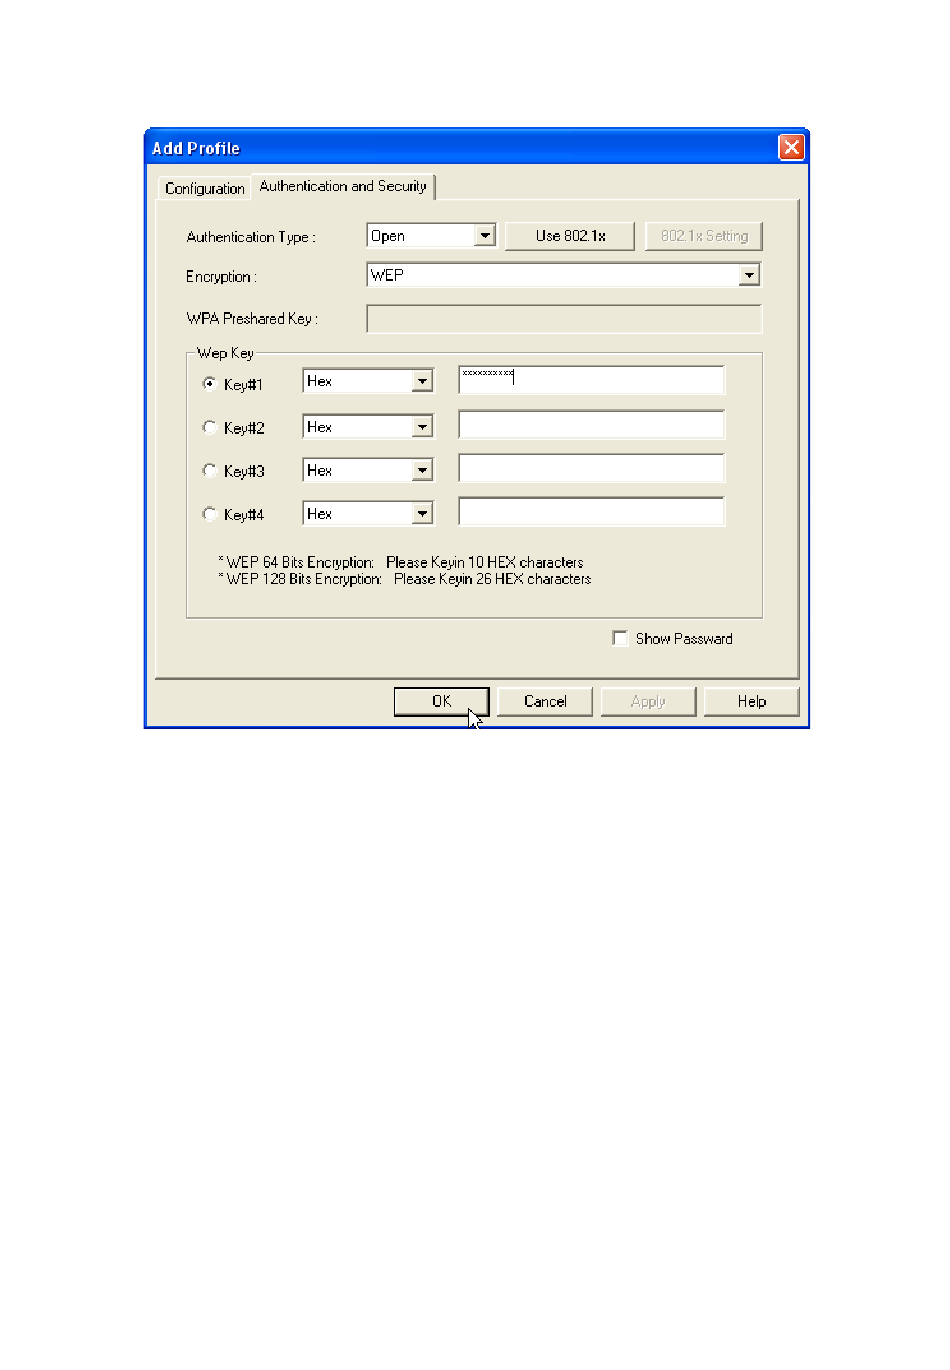
Task: Click the Key#1 WEP key field
Action: click(x=591, y=380)
